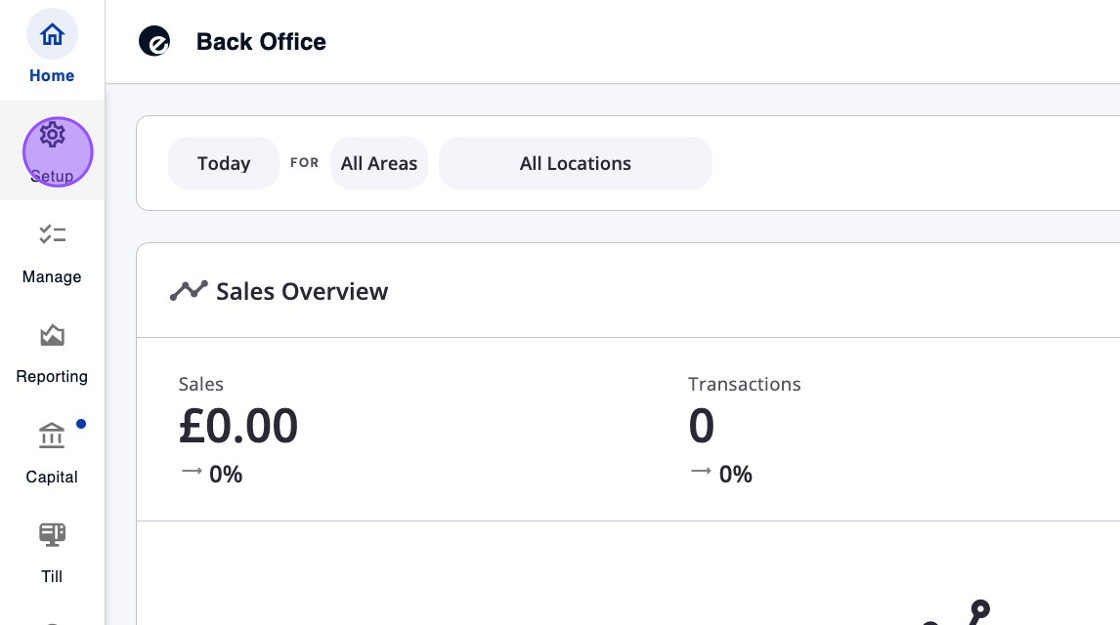Expand the All Areas filter

(x=379, y=163)
